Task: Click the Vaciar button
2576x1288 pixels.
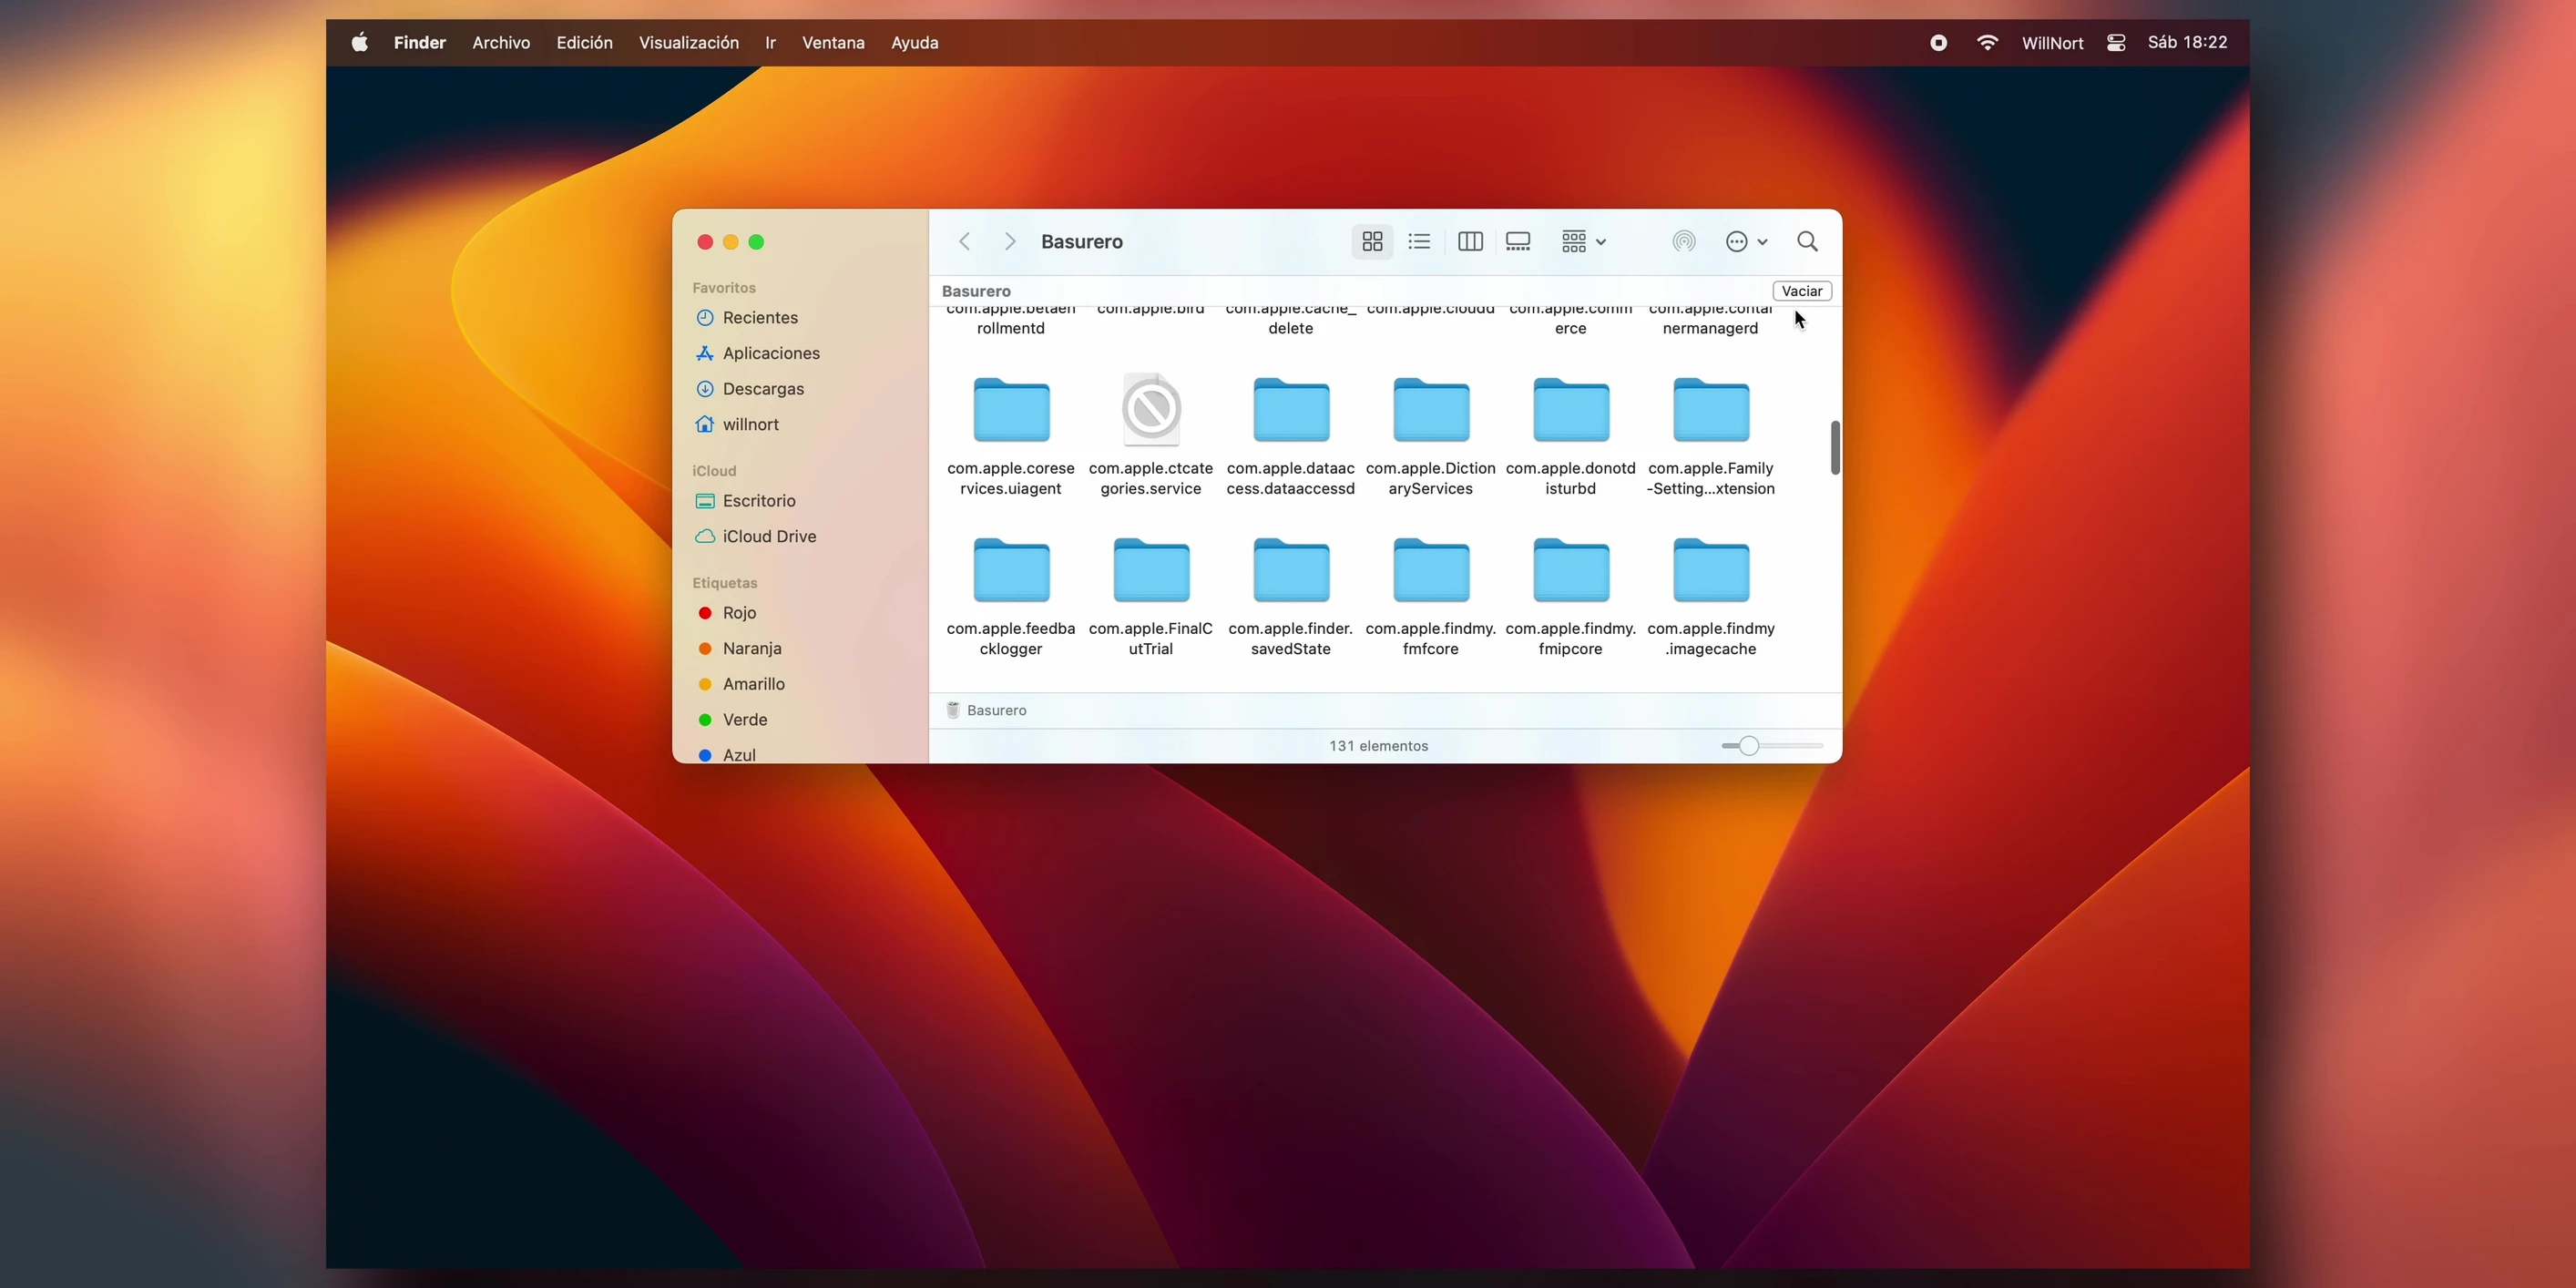Action: [x=1802, y=291]
